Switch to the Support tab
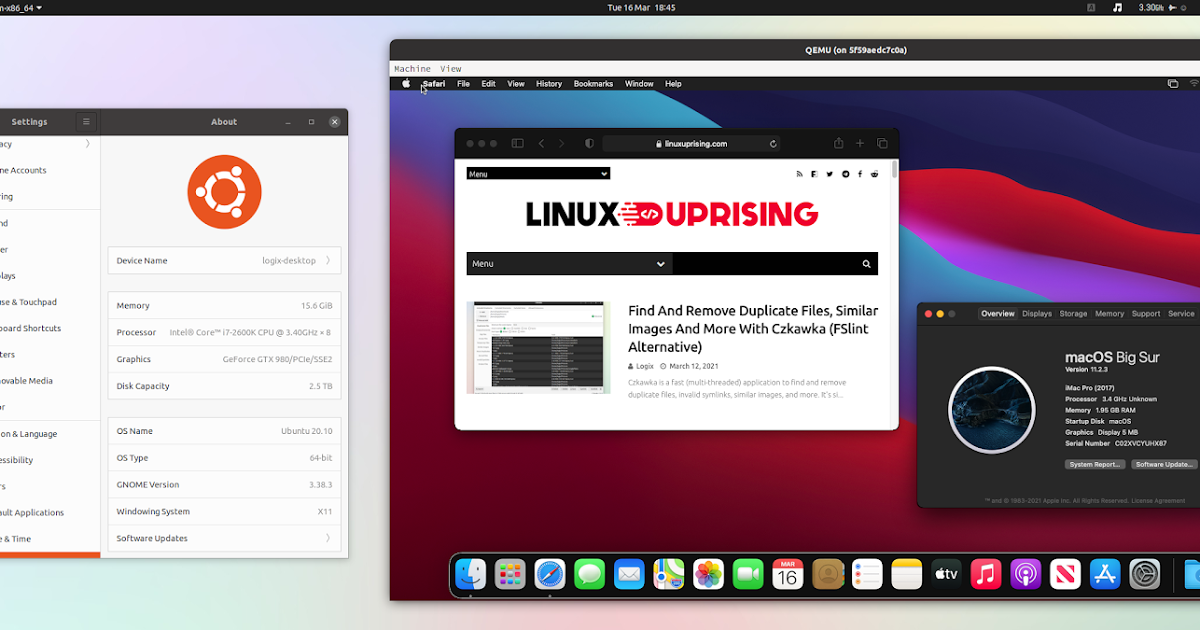This screenshot has height=630, width=1200. tap(1146, 314)
